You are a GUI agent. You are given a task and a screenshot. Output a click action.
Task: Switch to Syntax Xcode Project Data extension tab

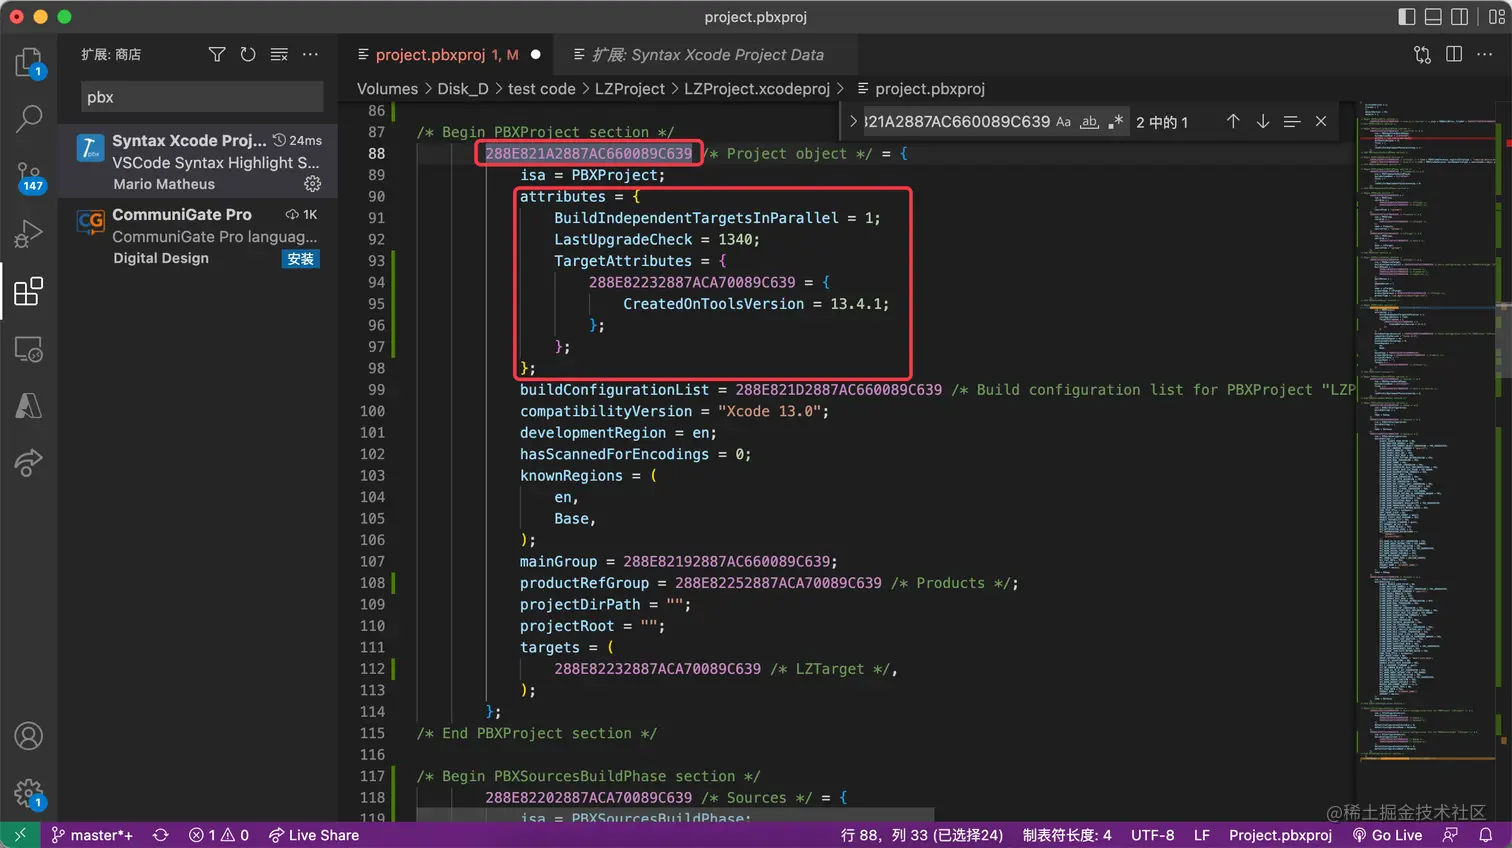pyautogui.click(x=707, y=55)
